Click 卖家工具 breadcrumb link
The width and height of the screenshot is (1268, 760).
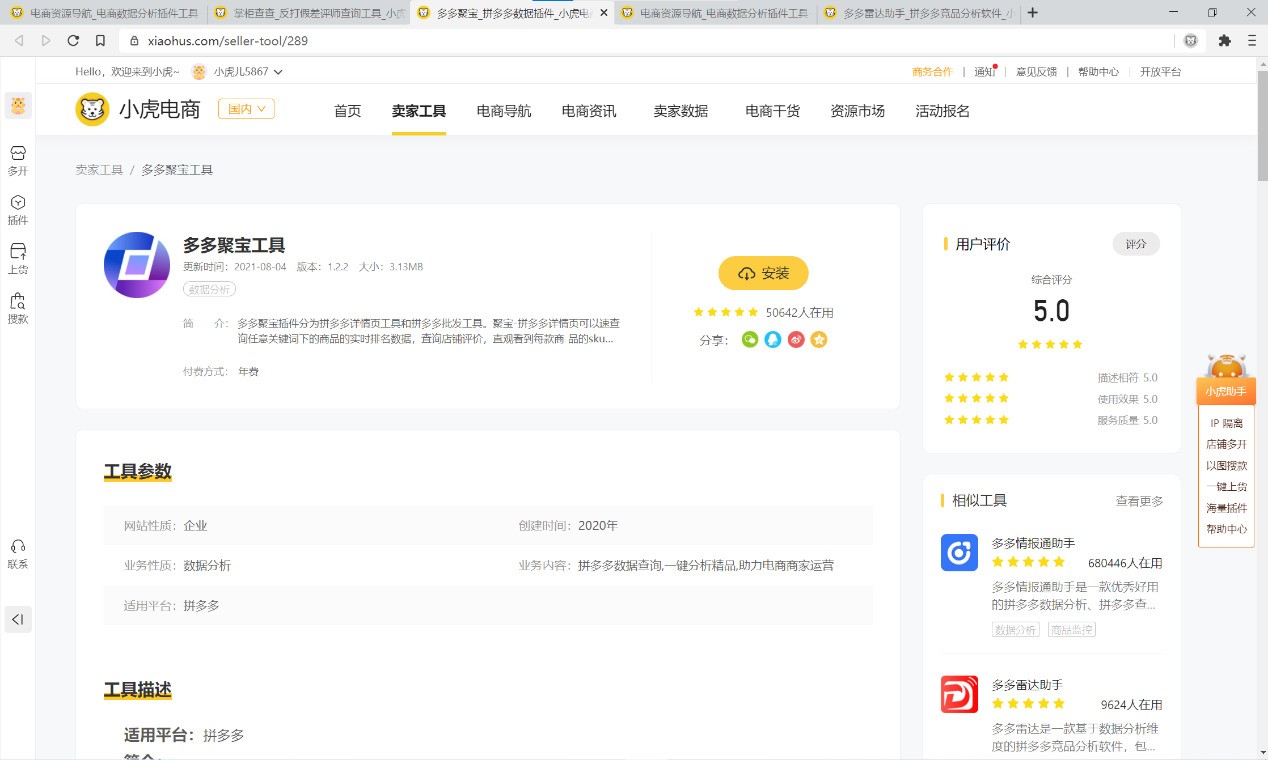coord(99,170)
